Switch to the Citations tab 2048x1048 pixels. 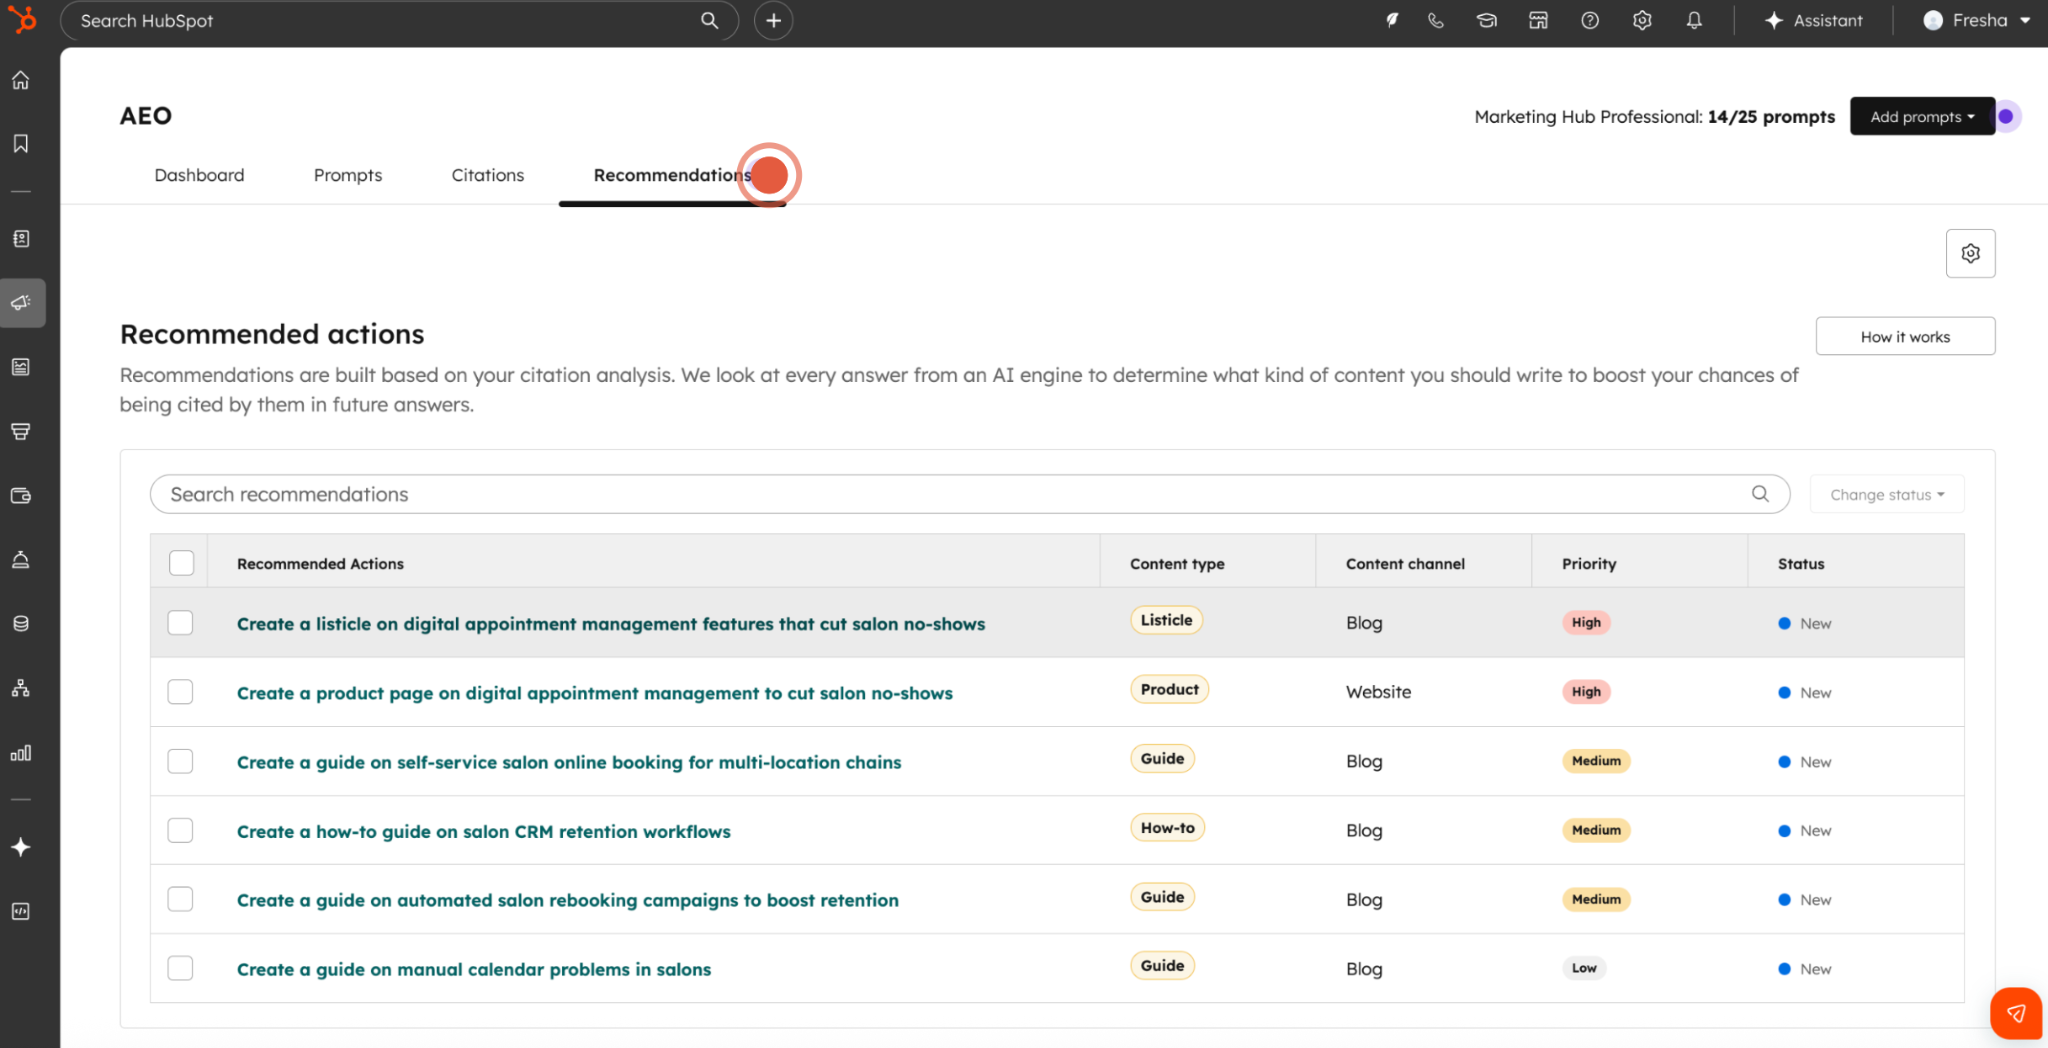488,175
